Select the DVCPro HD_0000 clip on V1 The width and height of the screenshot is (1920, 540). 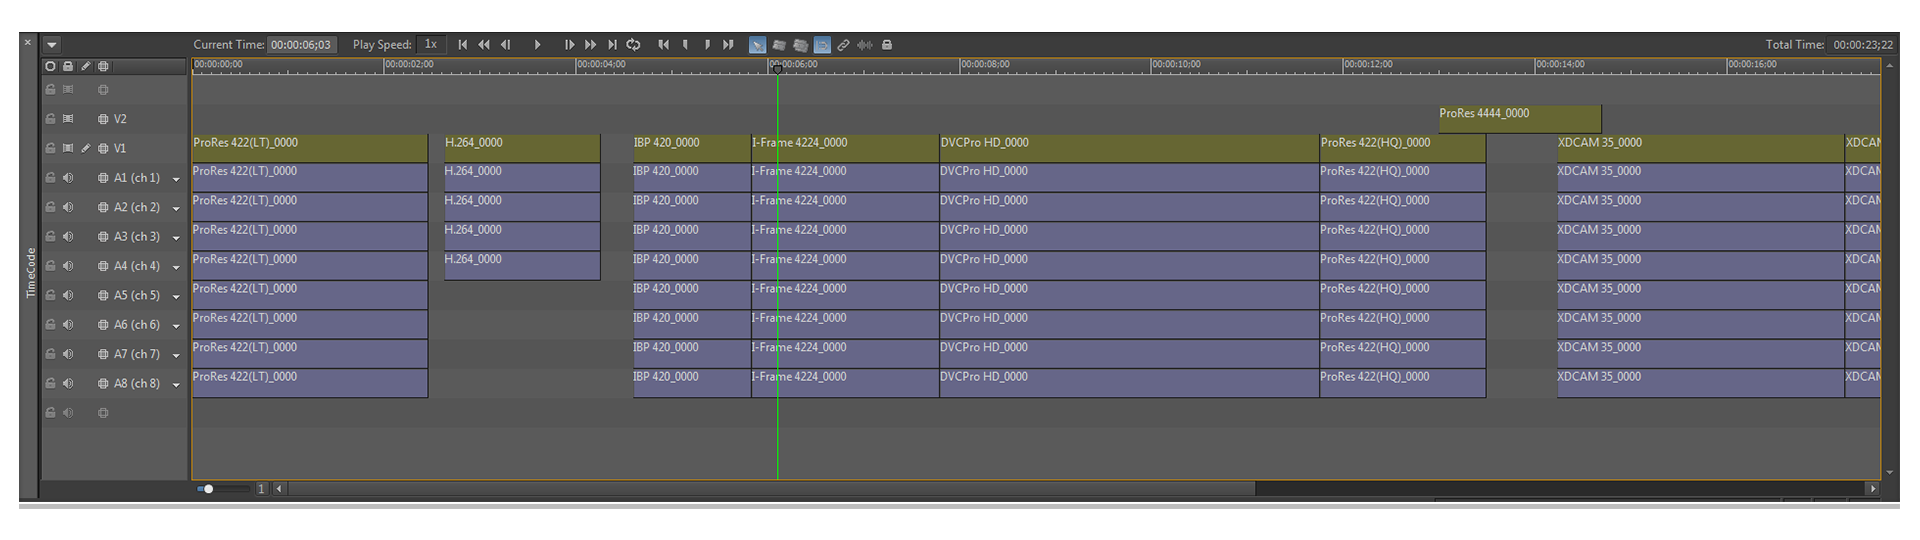1129,148
